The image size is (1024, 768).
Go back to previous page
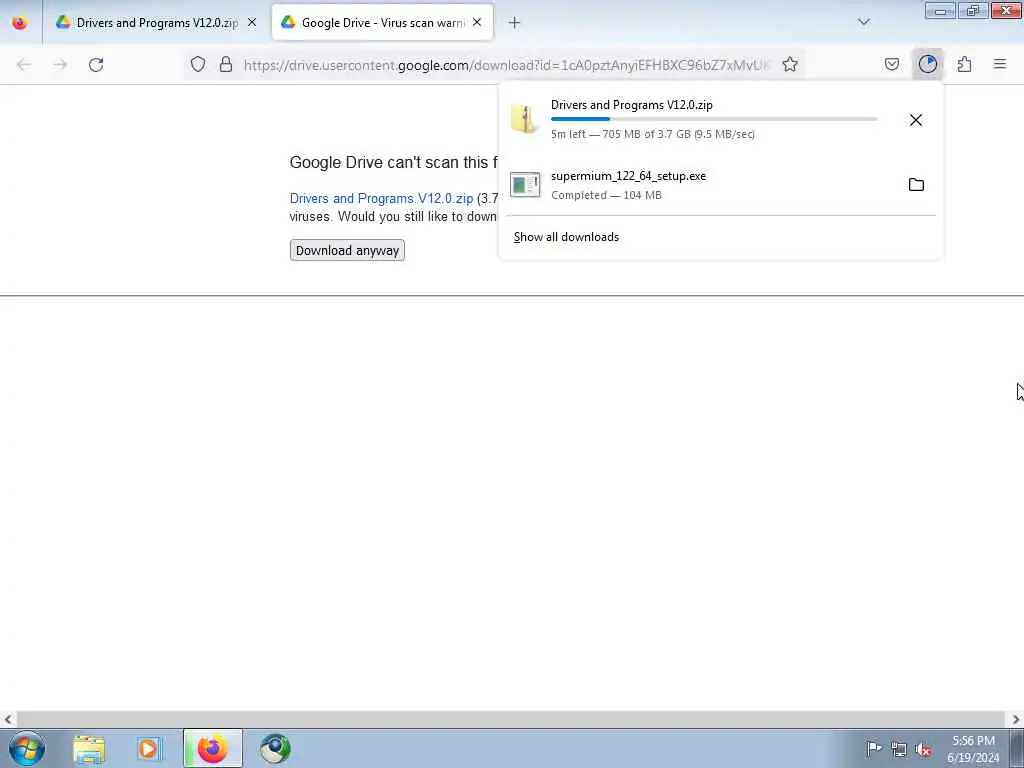[x=24, y=65]
